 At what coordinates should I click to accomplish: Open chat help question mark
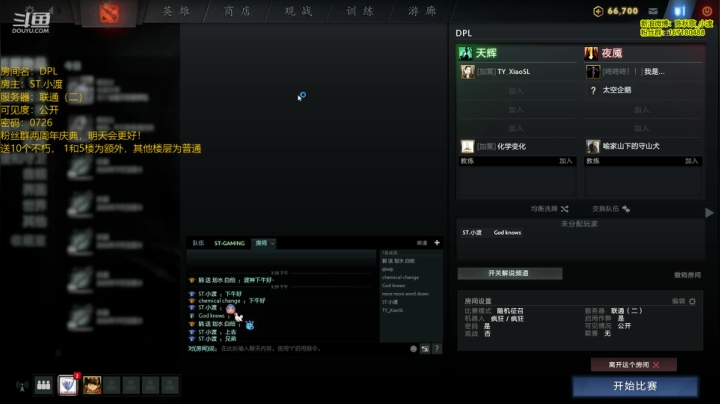click(x=437, y=349)
